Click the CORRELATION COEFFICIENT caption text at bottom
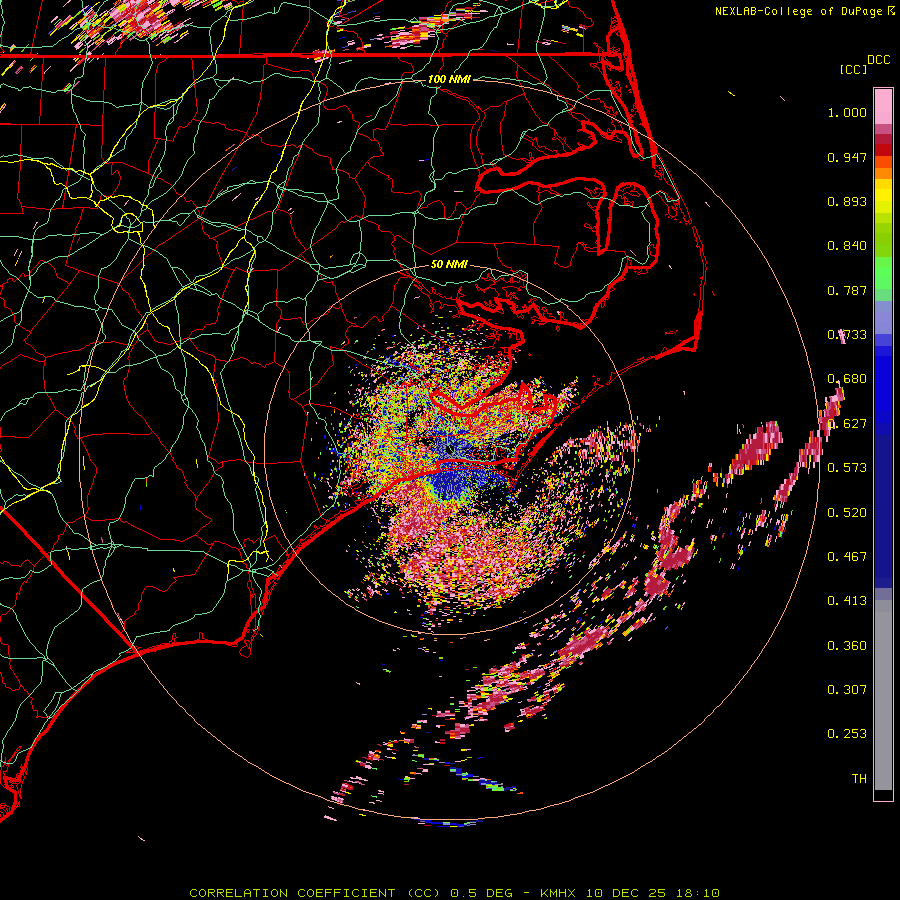This screenshot has width=900, height=900. 454,893
